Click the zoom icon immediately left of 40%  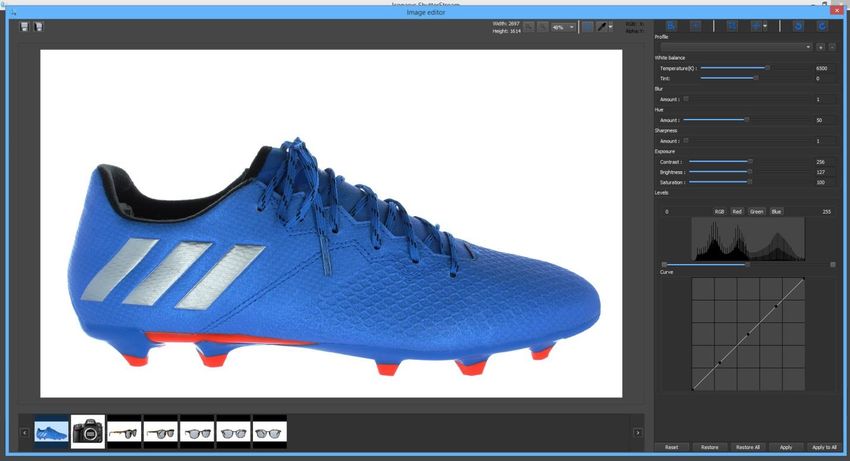(543, 27)
